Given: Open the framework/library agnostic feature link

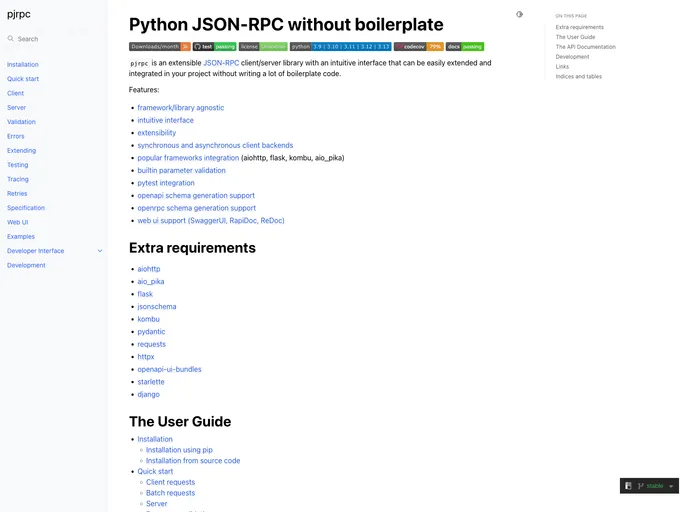Looking at the screenshot, I should pos(181,107).
